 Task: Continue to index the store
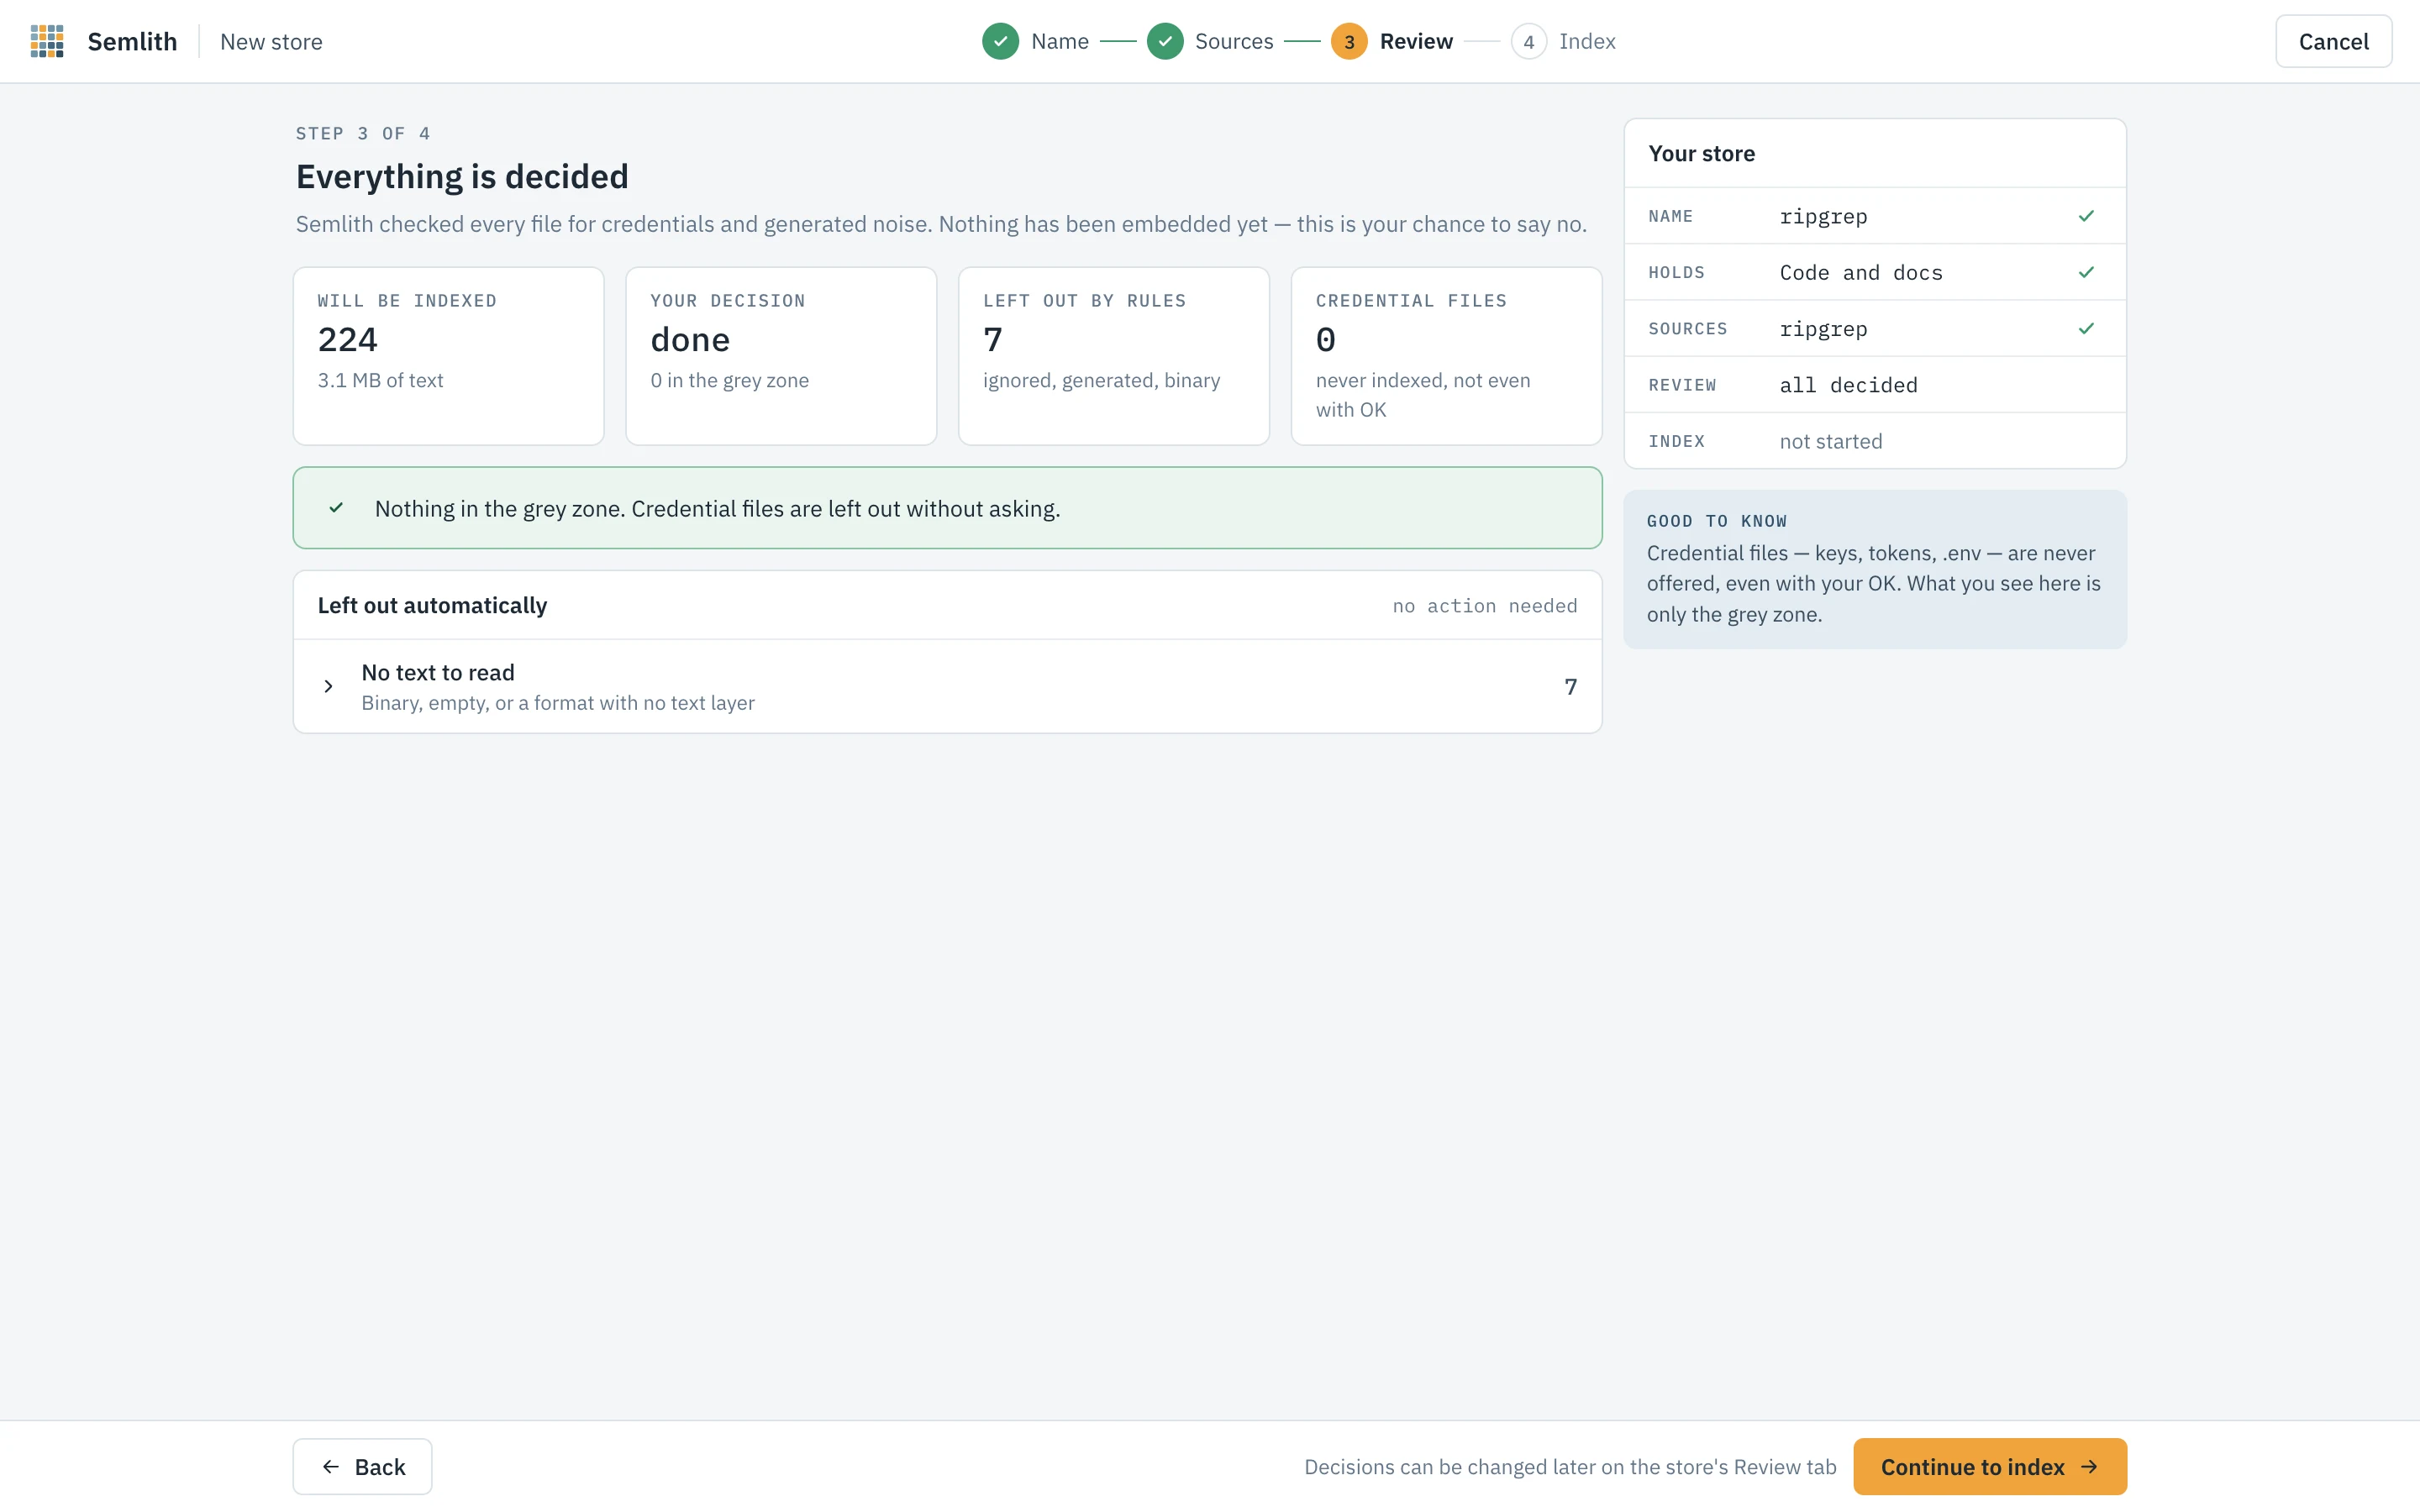click(1989, 1466)
